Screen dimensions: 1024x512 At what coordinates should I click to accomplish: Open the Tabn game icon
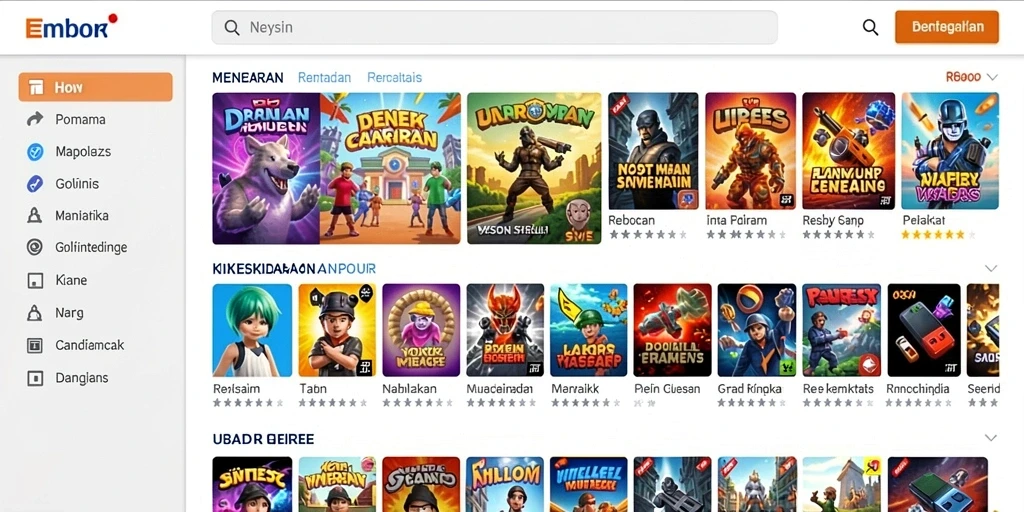pyautogui.click(x=337, y=330)
